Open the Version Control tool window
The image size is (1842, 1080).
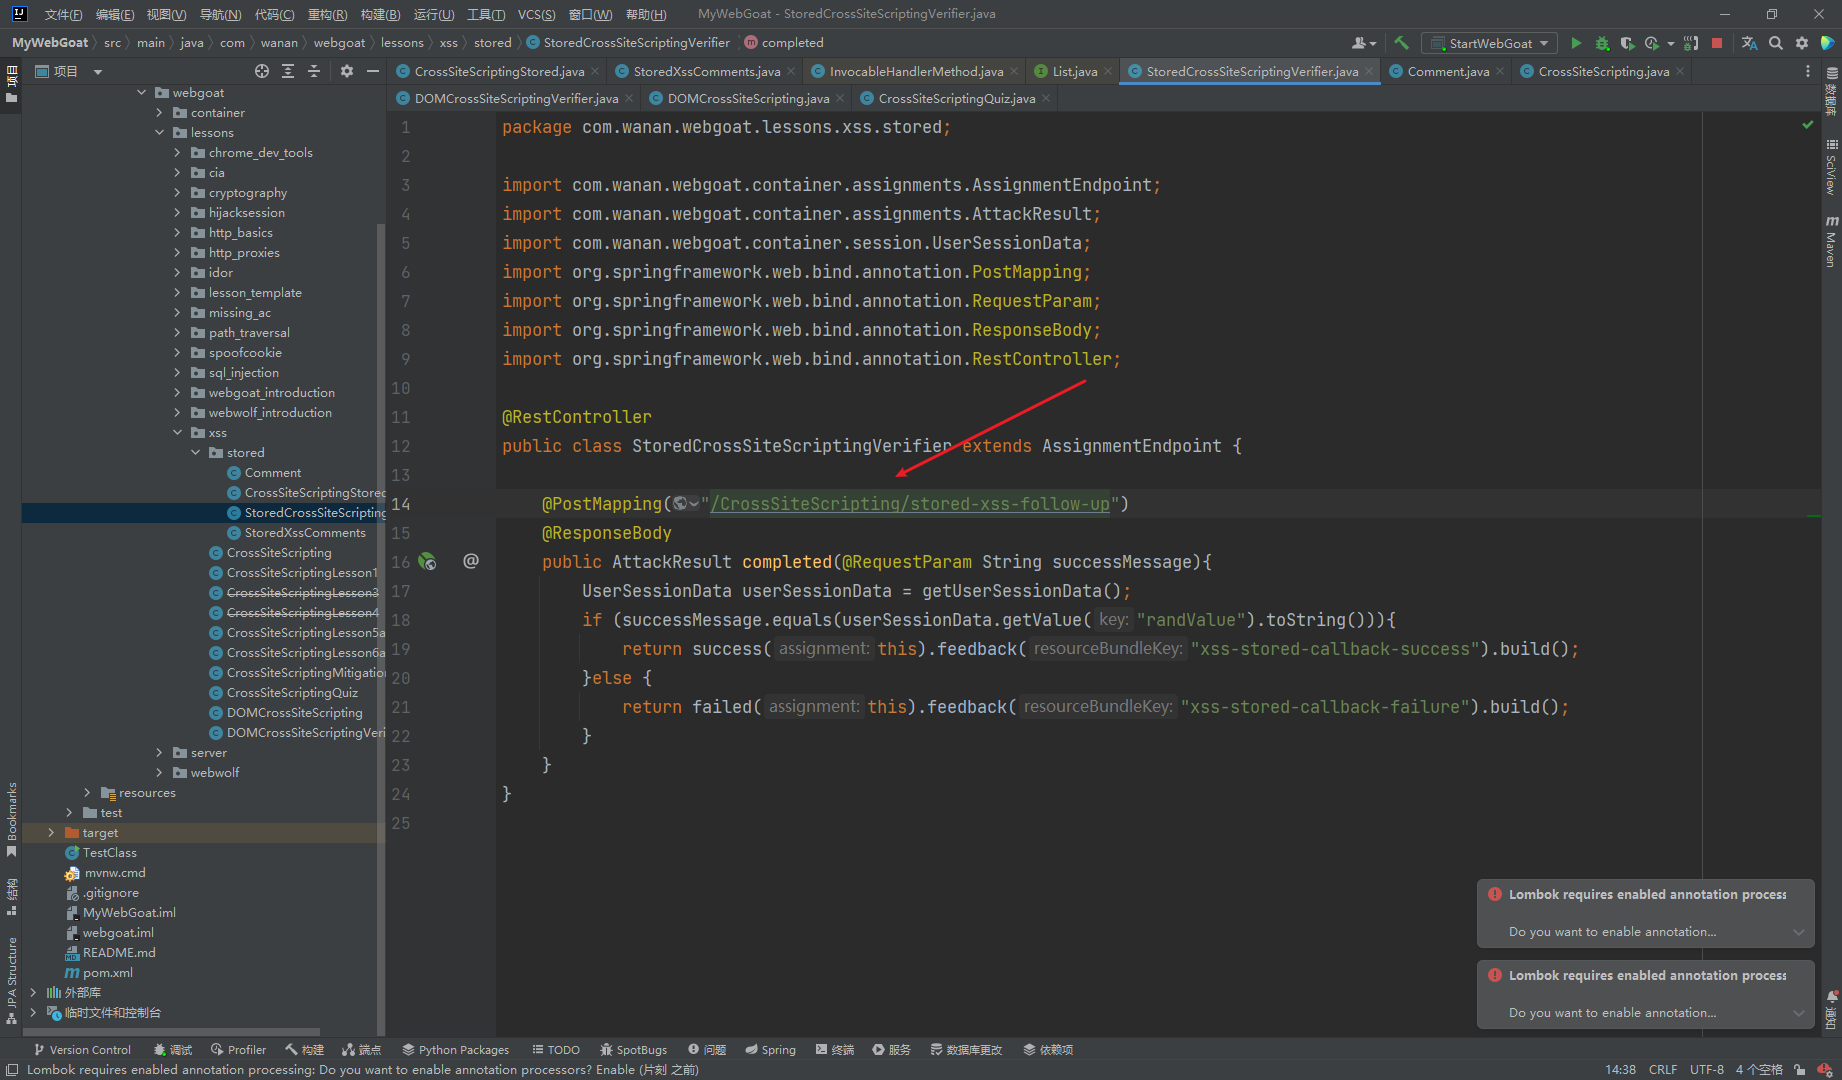82,1049
